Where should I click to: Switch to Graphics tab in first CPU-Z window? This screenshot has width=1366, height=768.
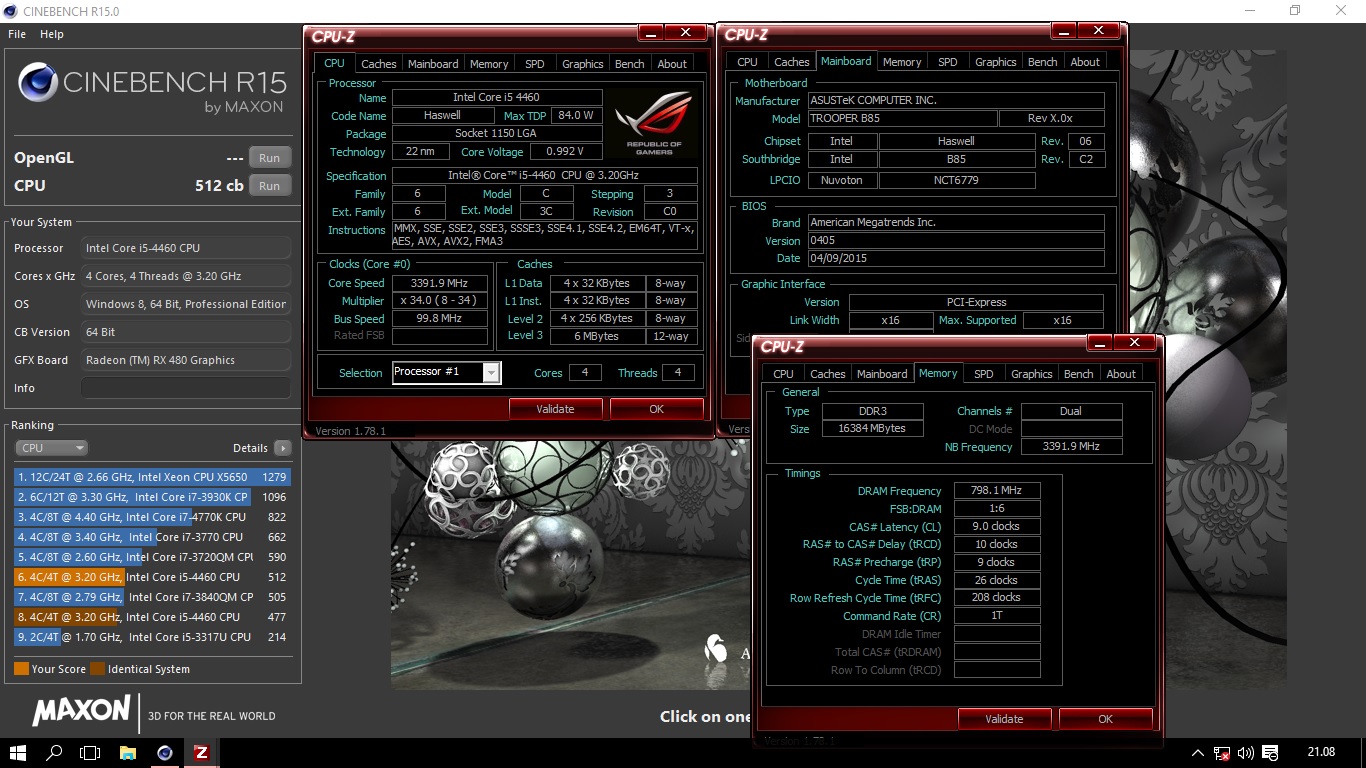pyautogui.click(x=583, y=64)
